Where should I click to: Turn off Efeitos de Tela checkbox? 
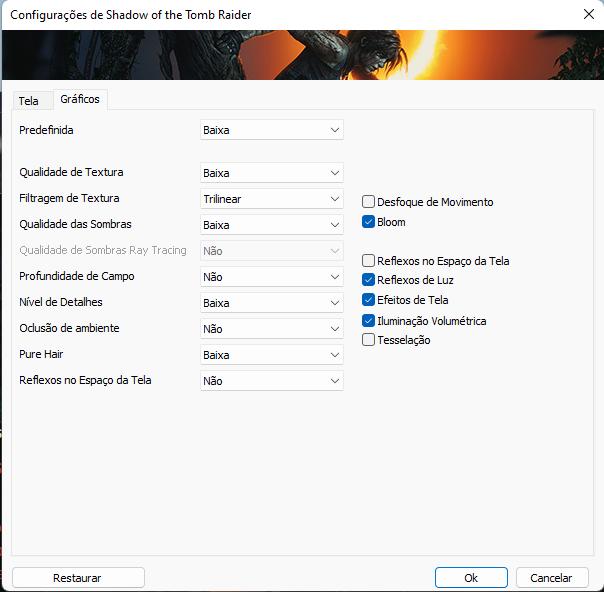click(x=369, y=300)
